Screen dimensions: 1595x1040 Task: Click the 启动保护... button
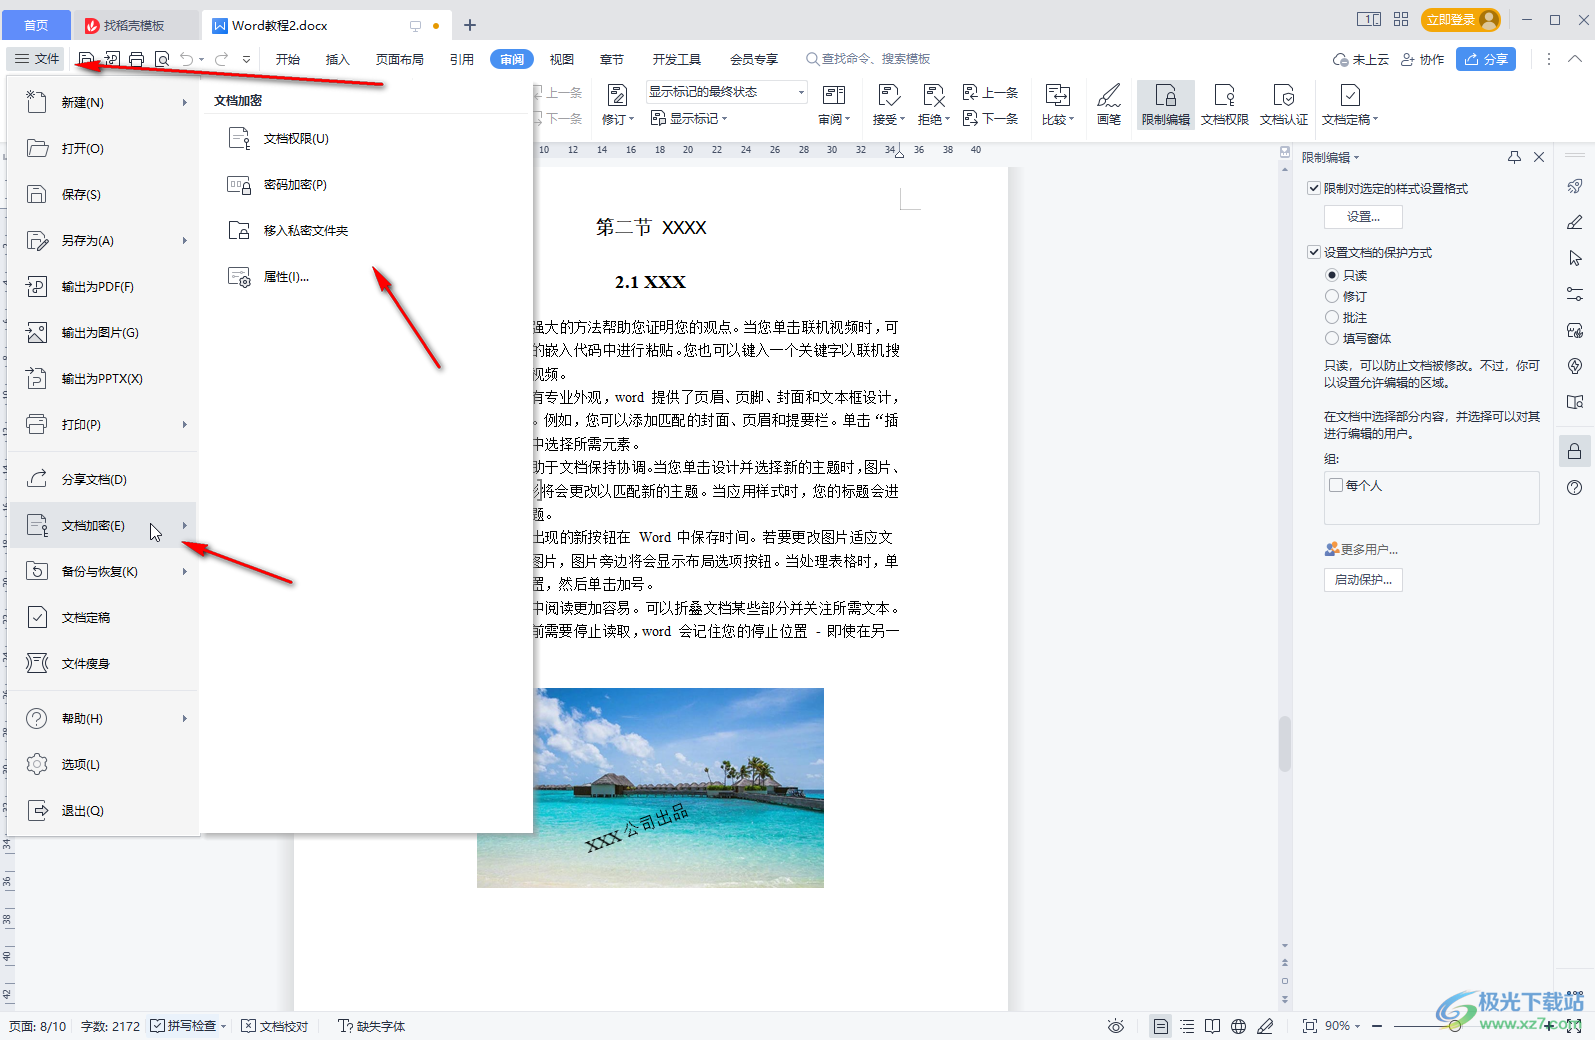1363,580
